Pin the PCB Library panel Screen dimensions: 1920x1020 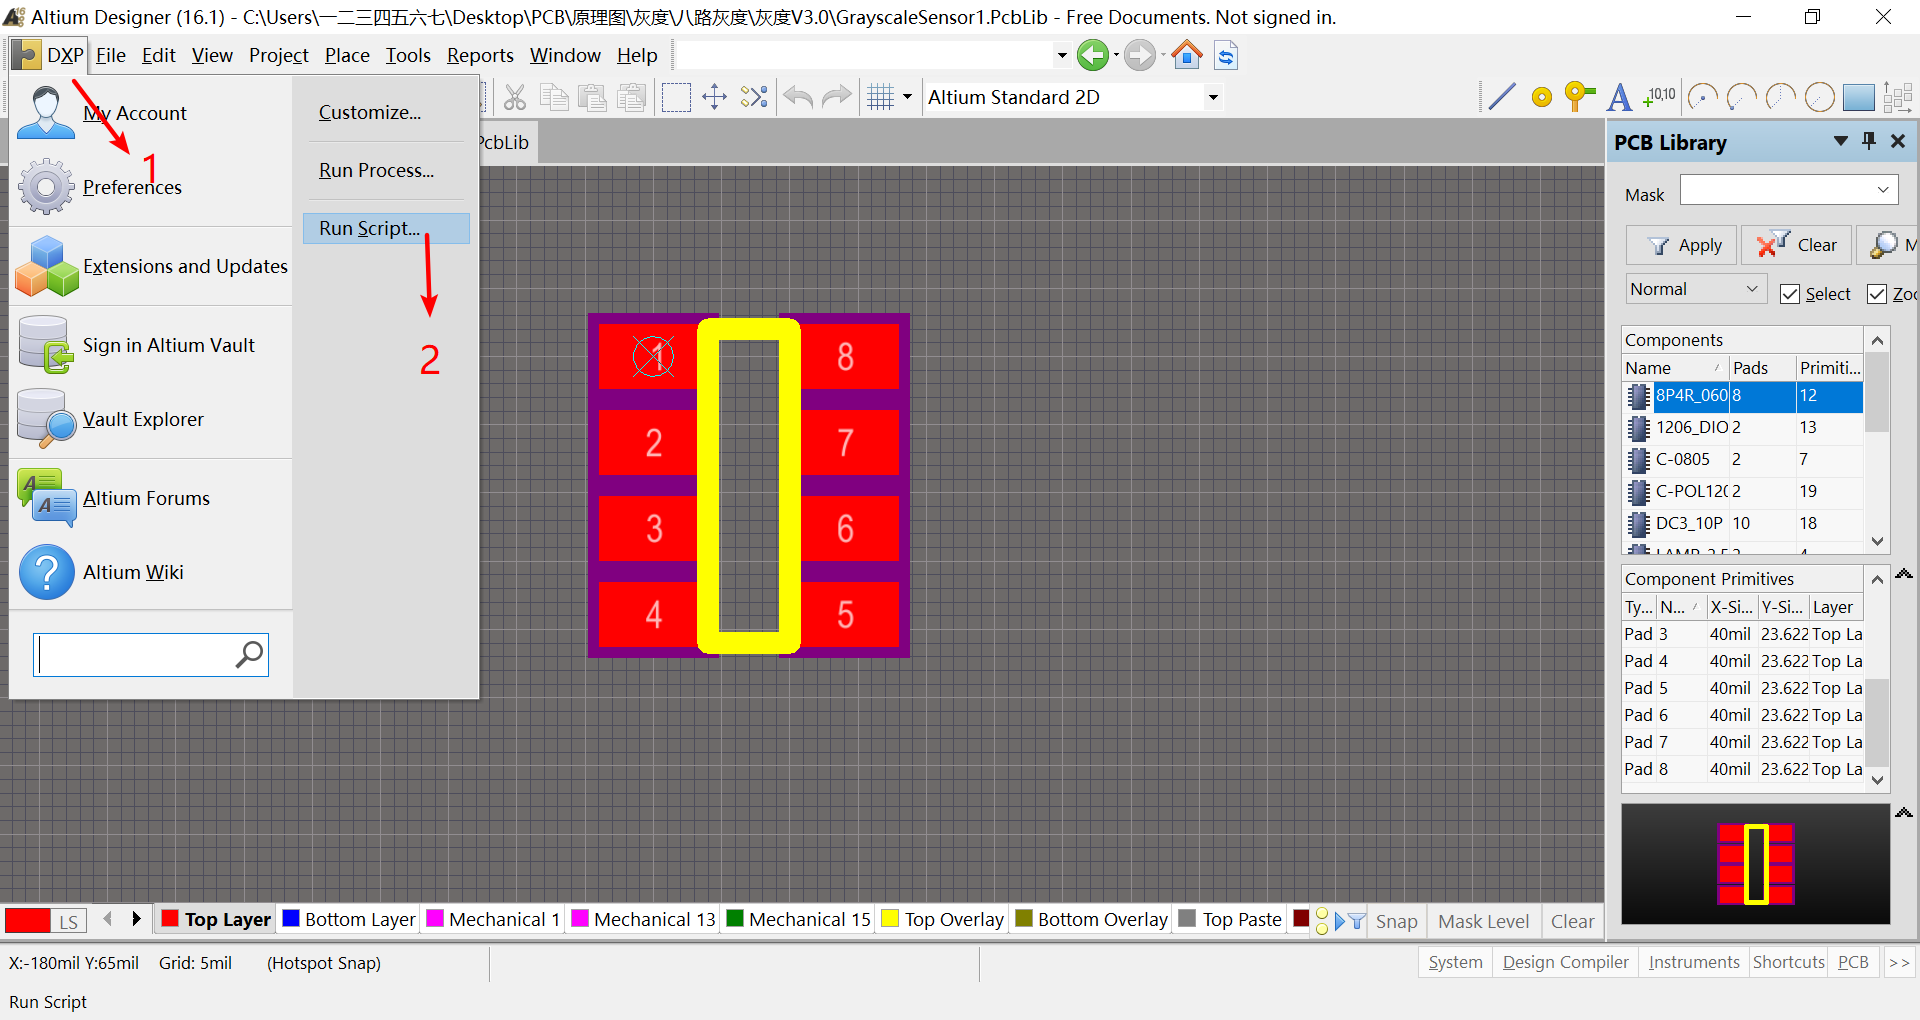tap(1868, 142)
